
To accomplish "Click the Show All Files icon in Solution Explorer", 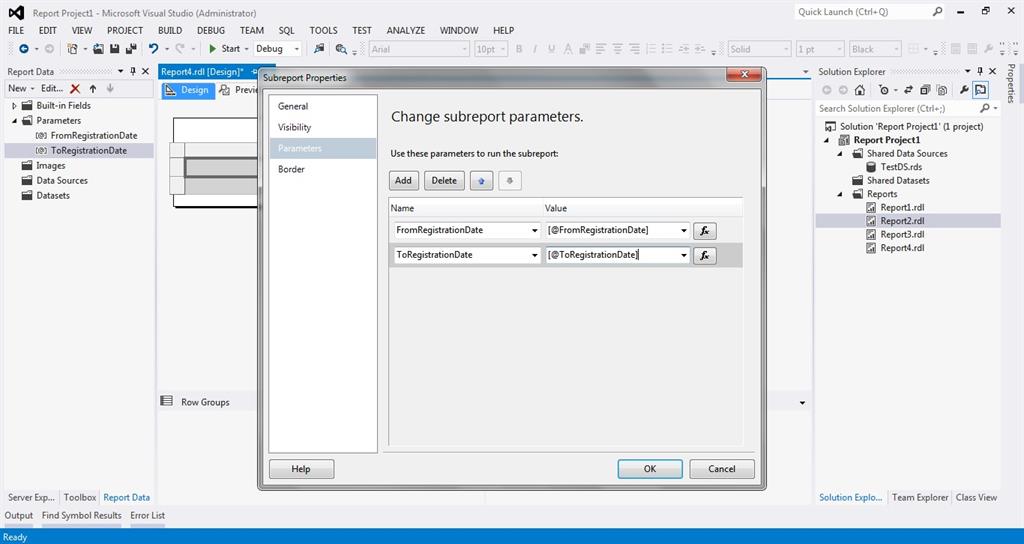I will tap(941, 90).
